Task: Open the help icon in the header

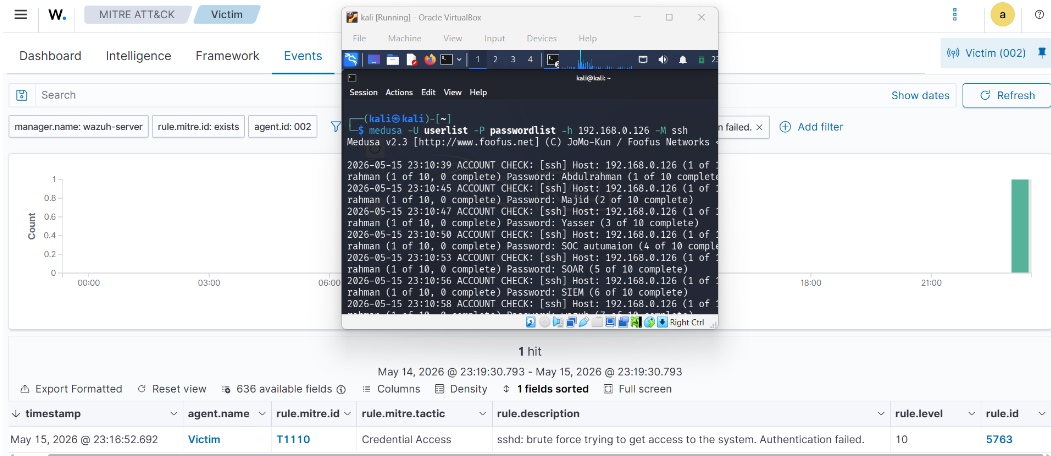Action: pos(1040,15)
